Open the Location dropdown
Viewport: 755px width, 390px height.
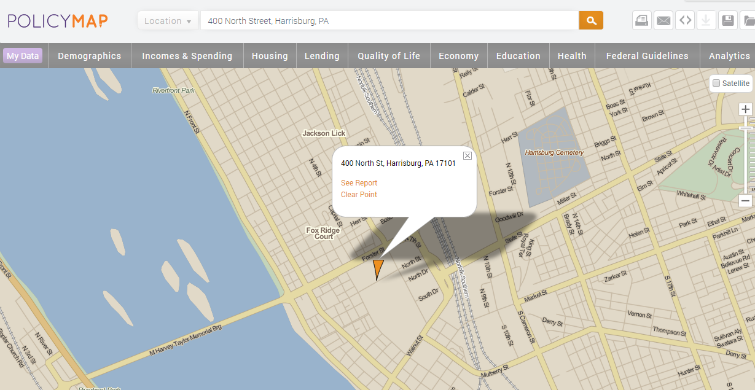168,21
